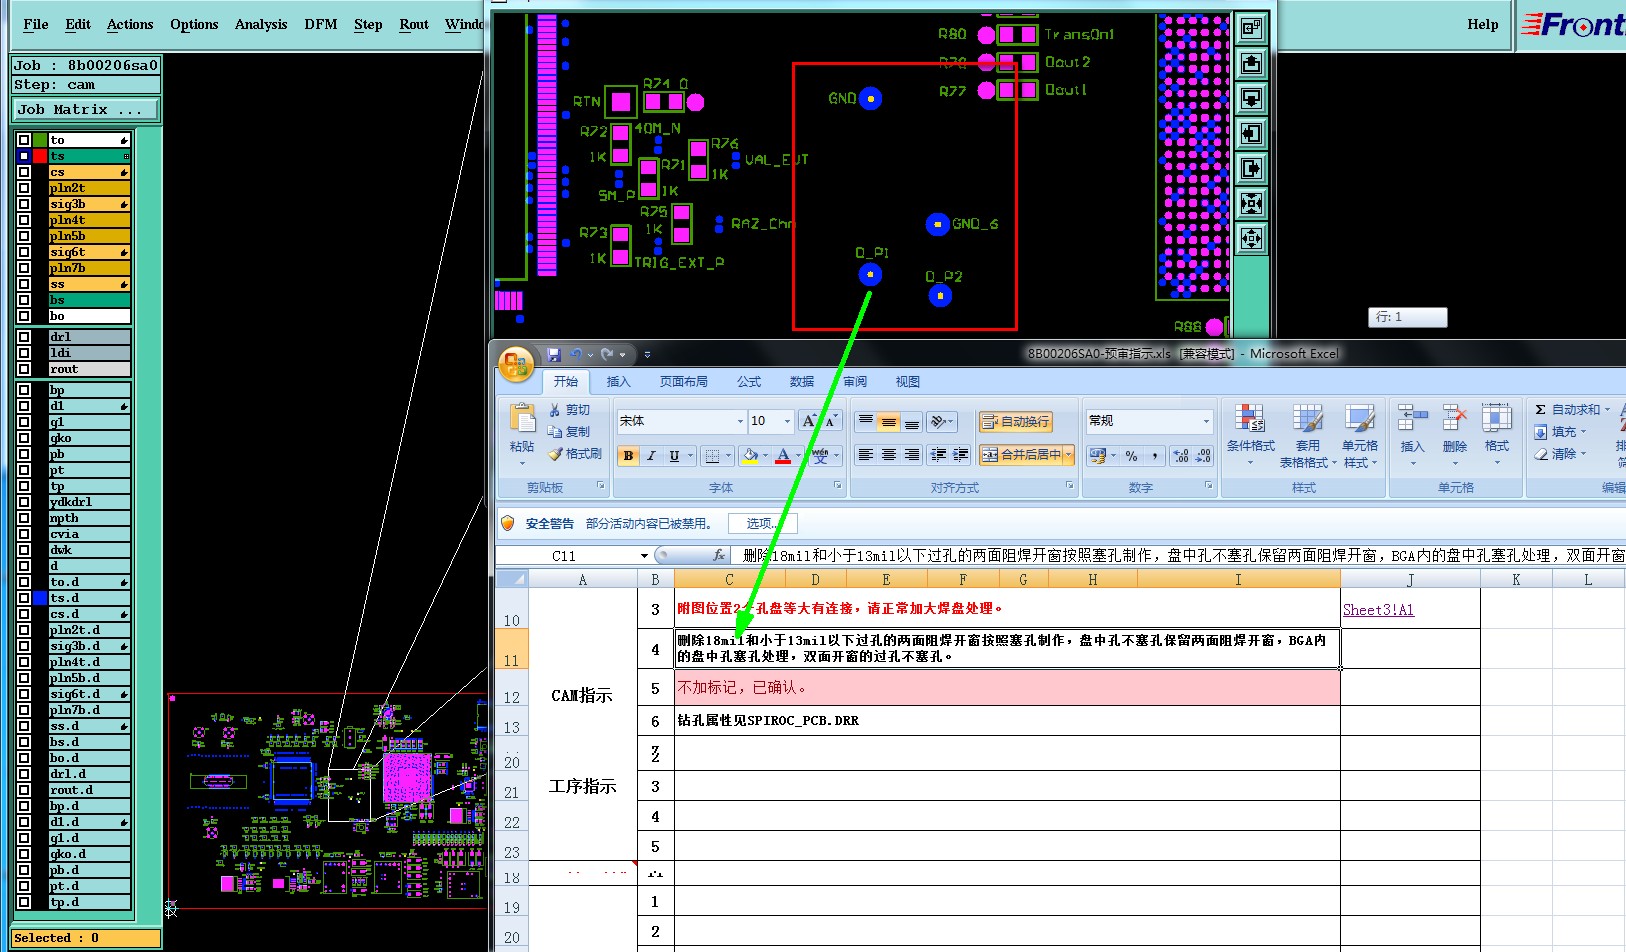This screenshot has height=952, width=1626.
Task: Click the 自动换行 wrap text button
Action: pyautogui.click(x=1016, y=422)
